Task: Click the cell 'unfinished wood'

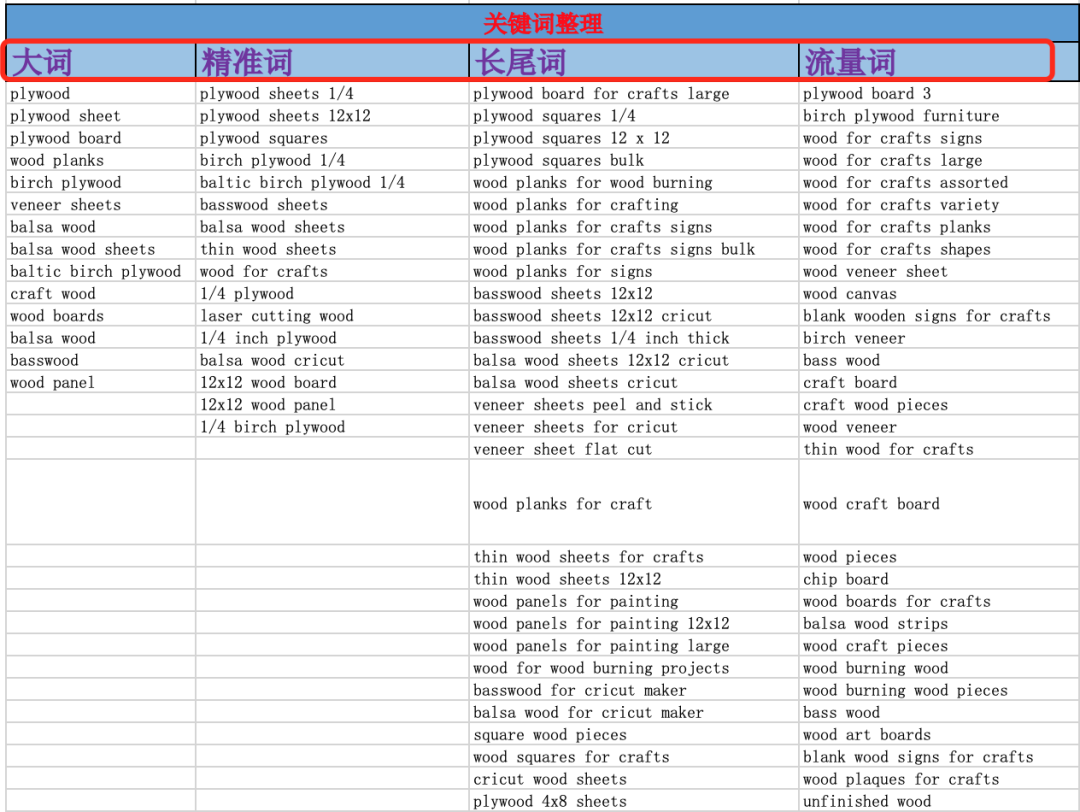Action: point(939,802)
